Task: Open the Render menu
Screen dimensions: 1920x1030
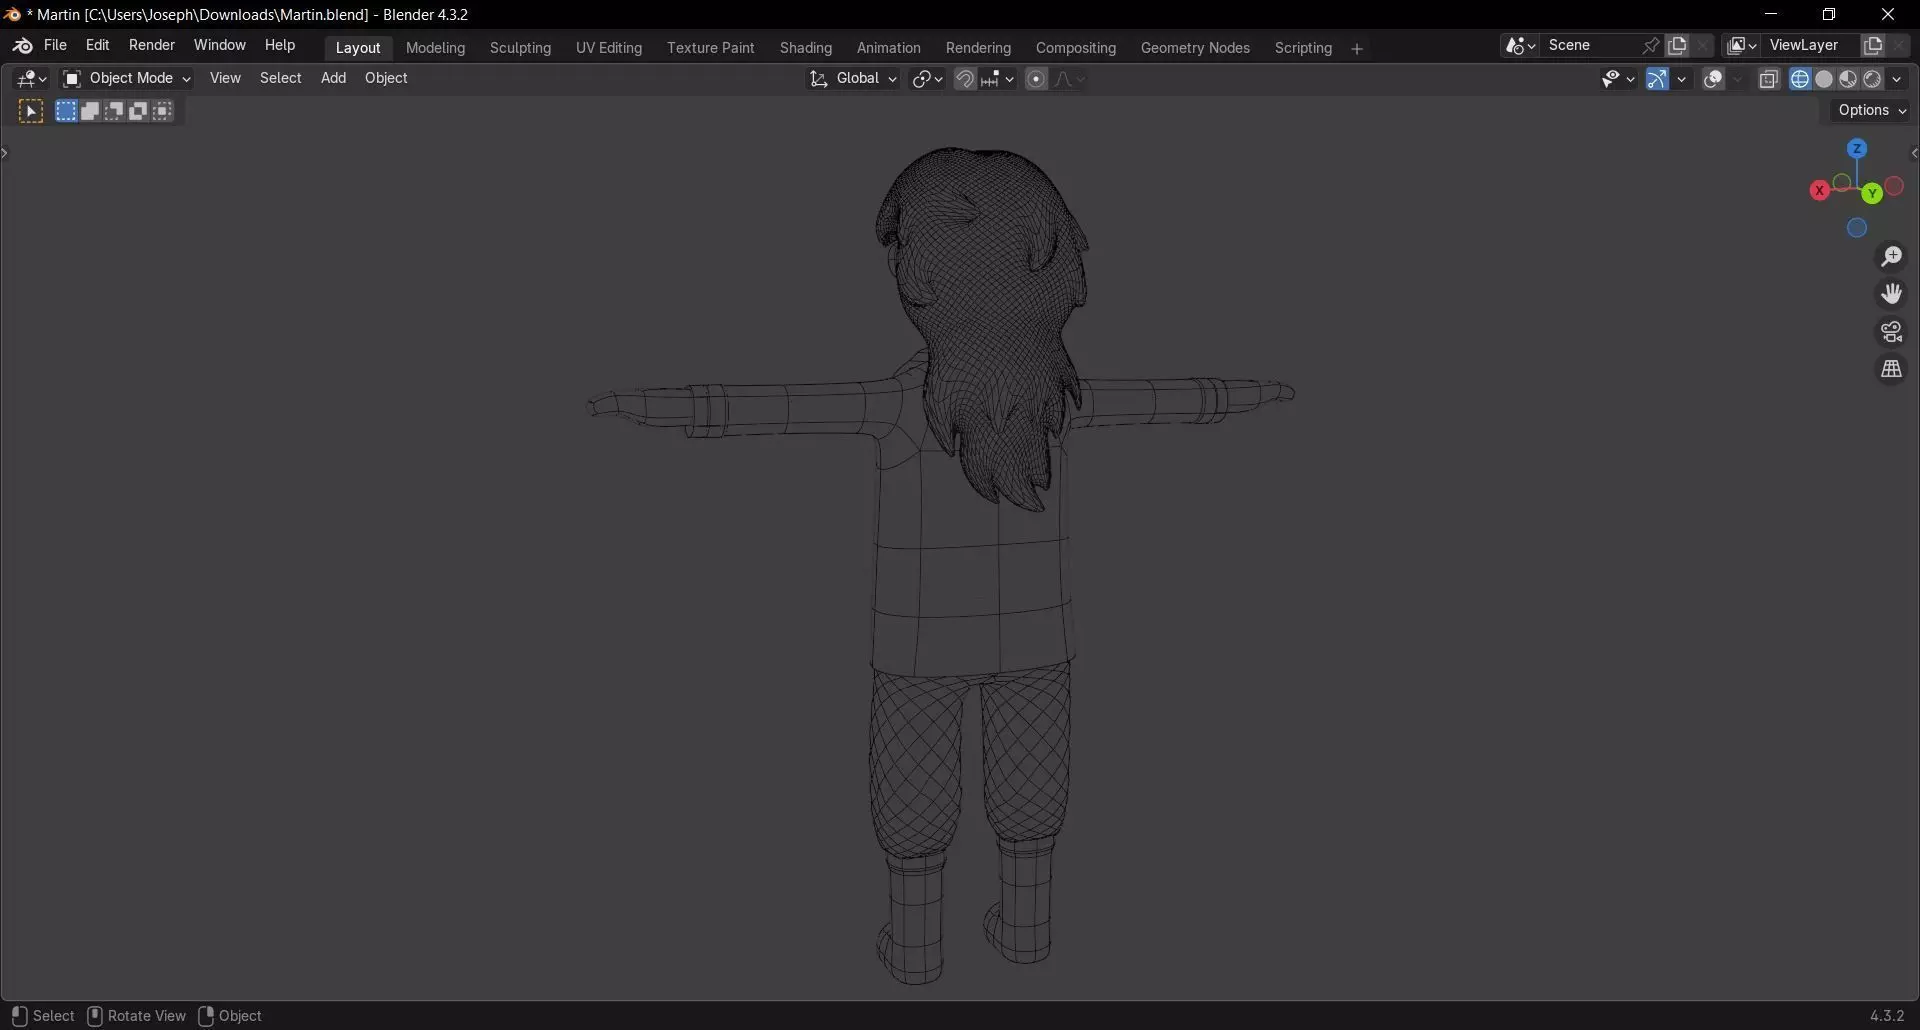Action: pos(152,46)
